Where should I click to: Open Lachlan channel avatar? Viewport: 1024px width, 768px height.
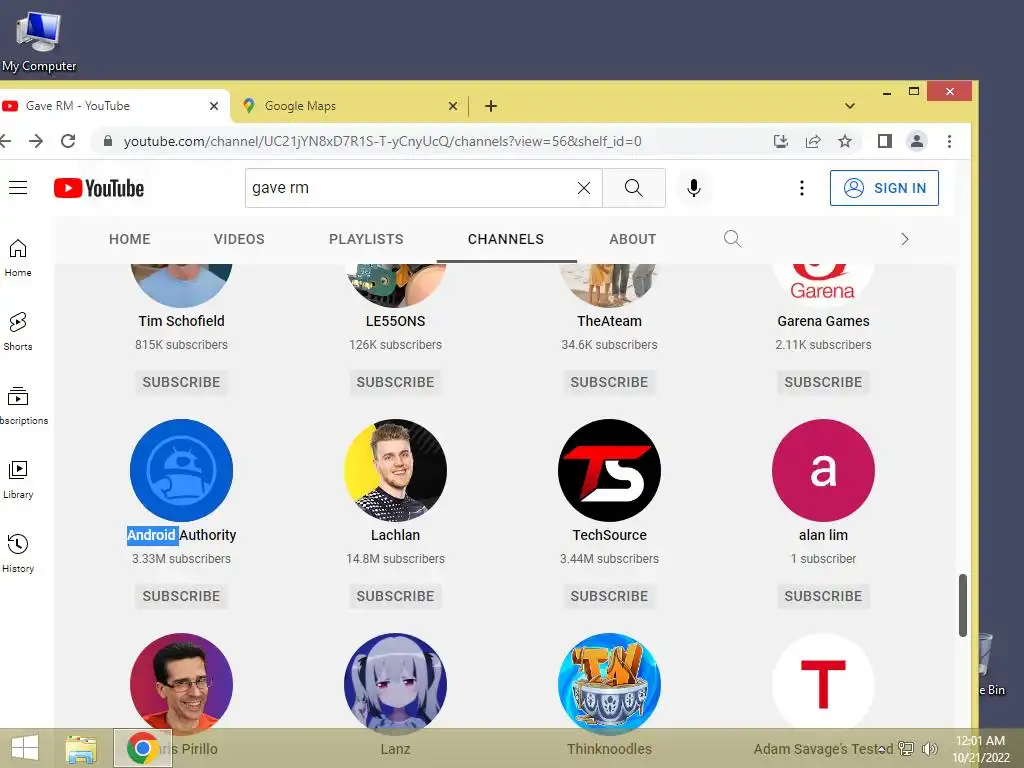[395, 470]
